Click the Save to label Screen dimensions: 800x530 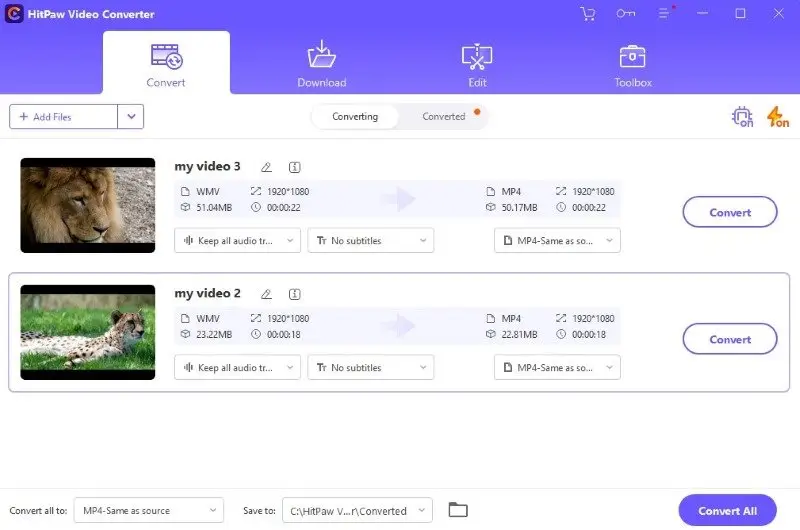click(259, 511)
